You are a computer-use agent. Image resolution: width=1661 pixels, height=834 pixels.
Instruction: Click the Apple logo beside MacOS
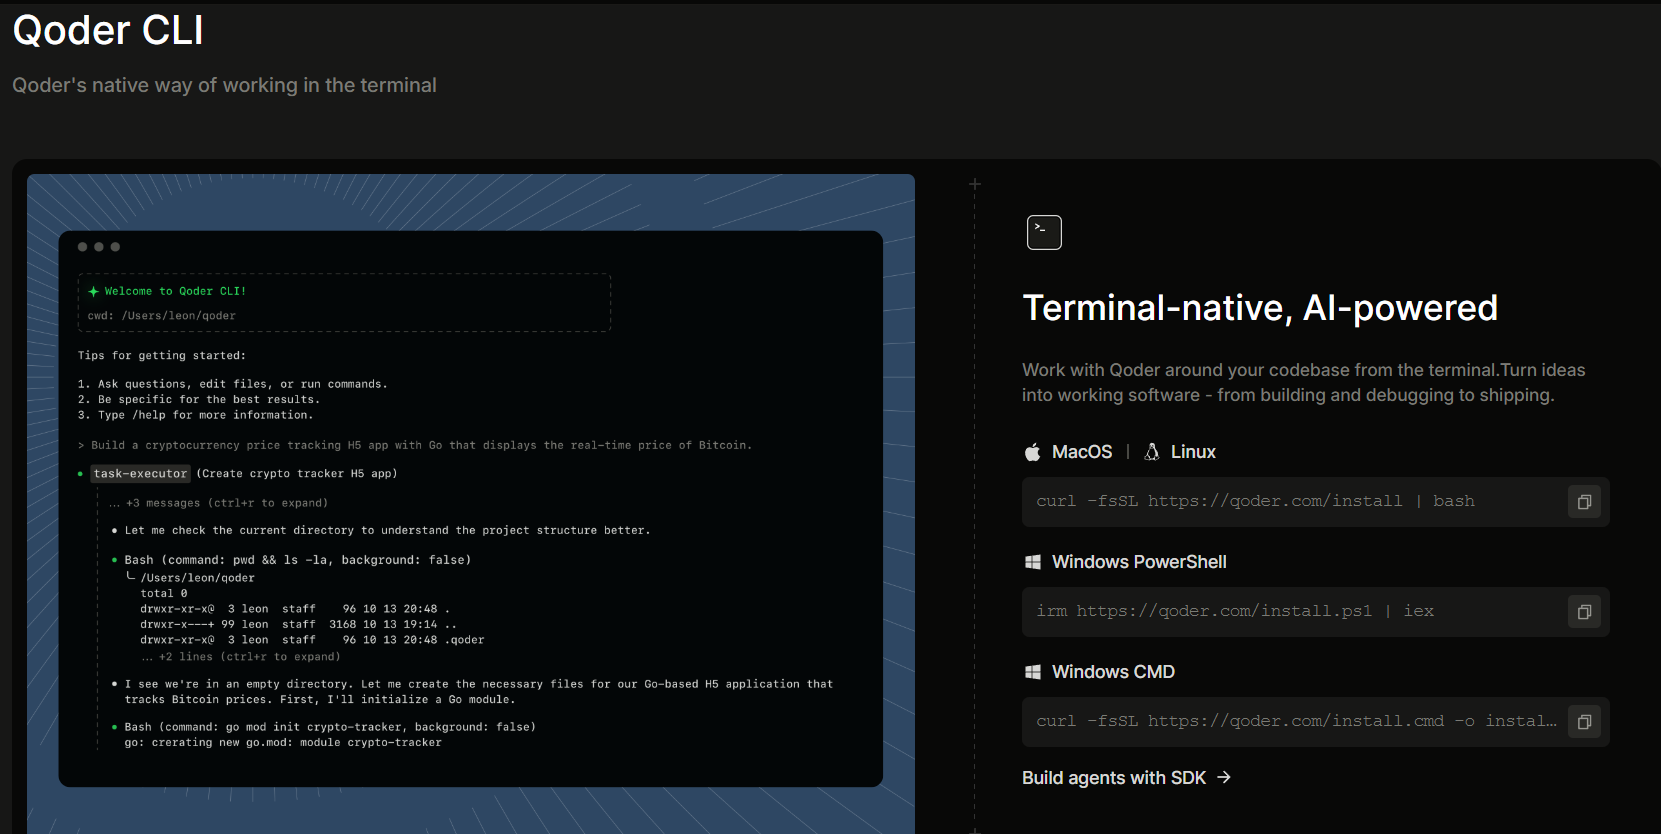tap(1033, 452)
